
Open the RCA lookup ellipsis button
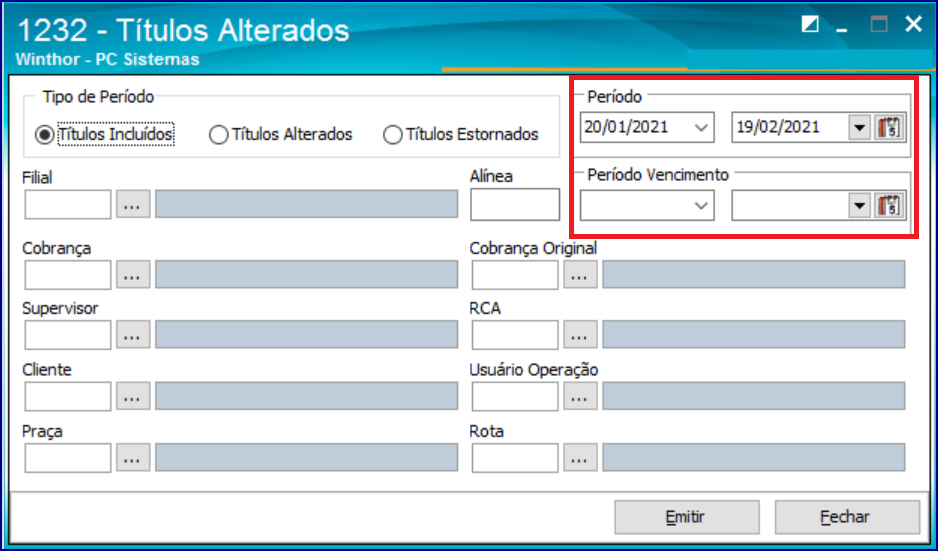[580, 335]
